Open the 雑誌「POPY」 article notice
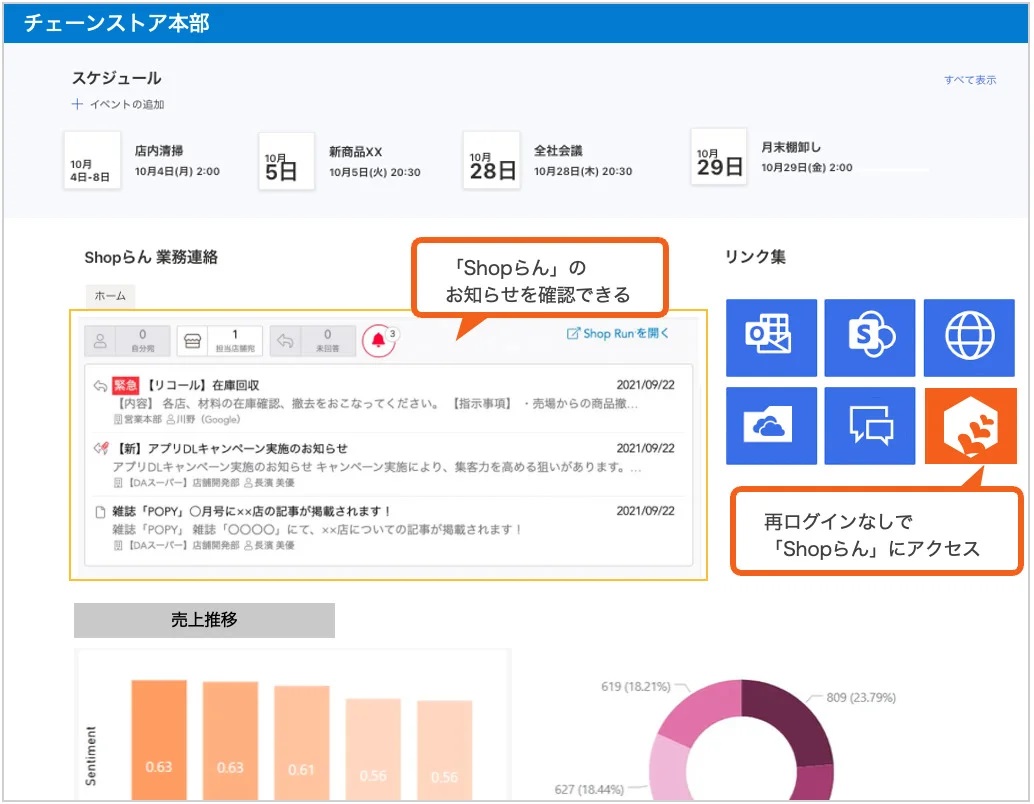This screenshot has width=1034, height=804. point(255,511)
